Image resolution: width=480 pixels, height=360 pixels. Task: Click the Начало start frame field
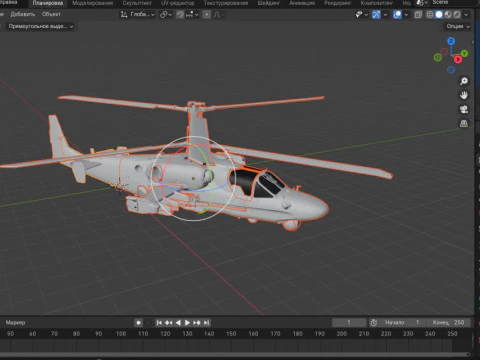[x=403, y=323]
